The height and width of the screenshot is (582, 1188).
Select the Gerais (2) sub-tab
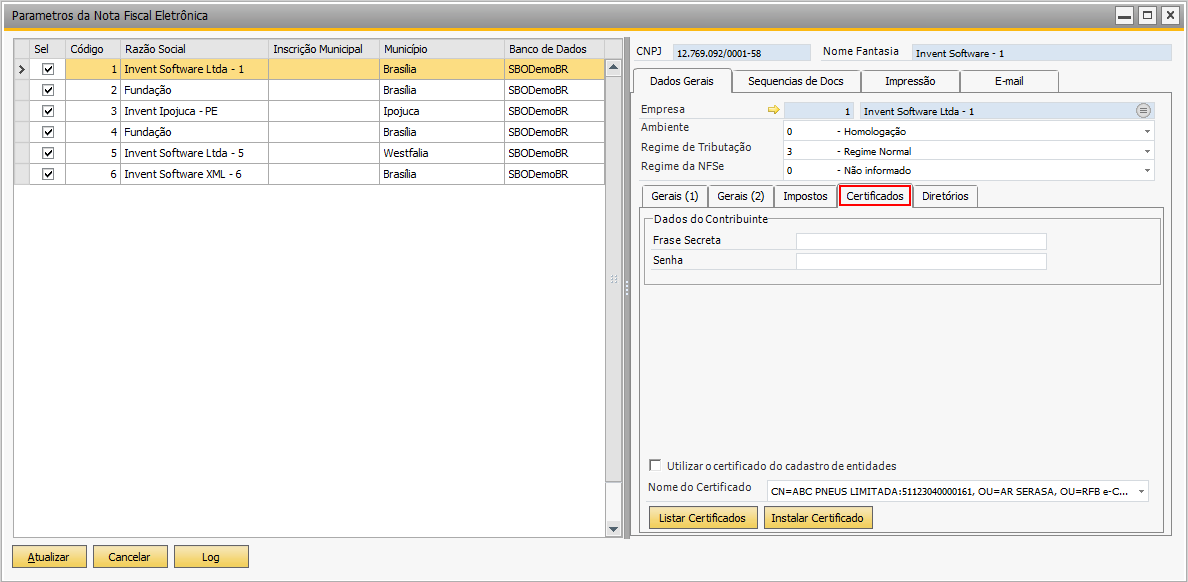click(740, 196)
